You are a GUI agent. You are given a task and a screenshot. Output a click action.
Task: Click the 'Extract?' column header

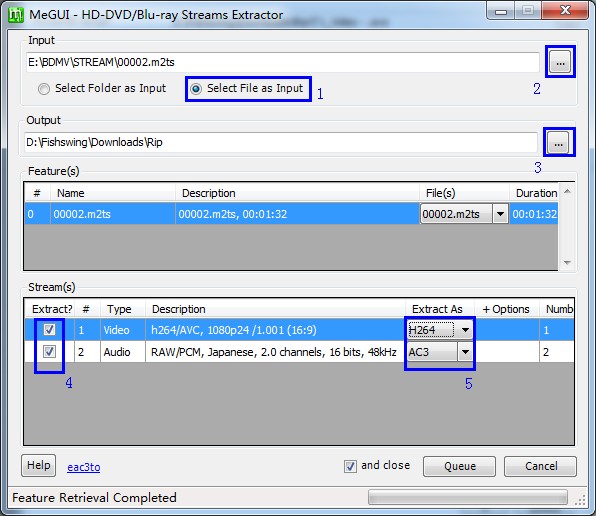coord(50,309)
